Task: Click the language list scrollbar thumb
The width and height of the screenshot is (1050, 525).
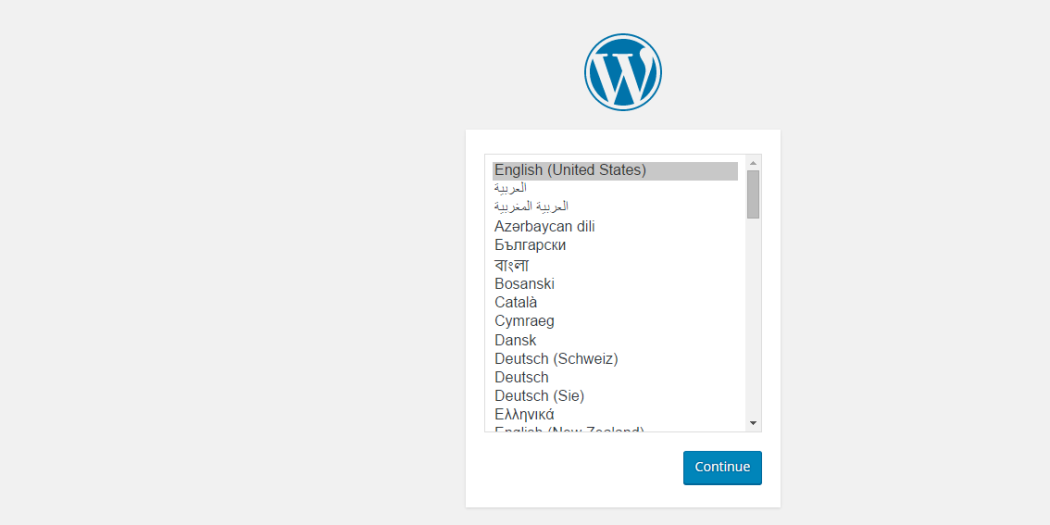Action: [x=753, y=194]
